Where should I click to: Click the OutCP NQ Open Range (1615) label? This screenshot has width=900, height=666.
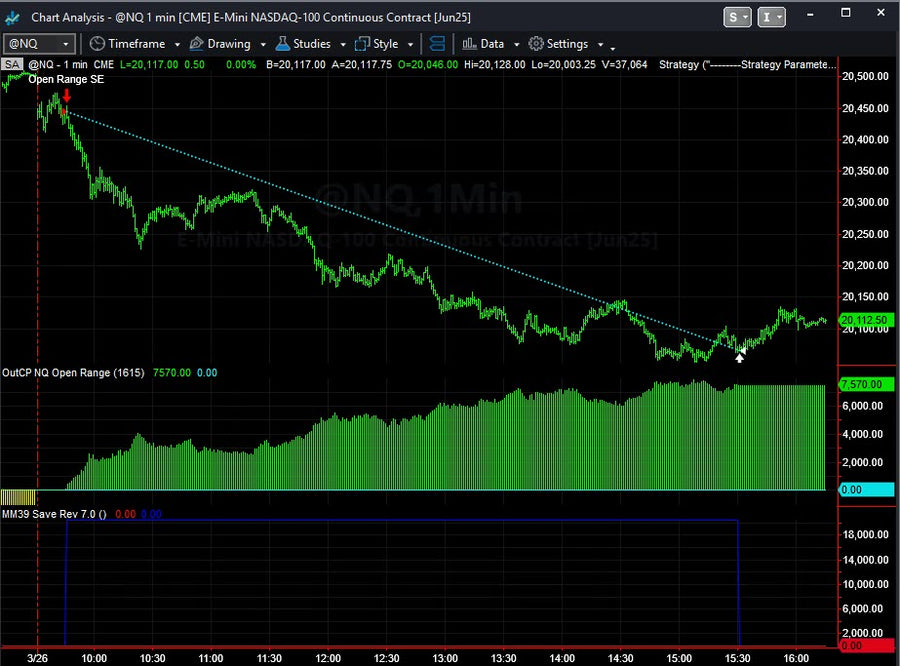pyautogui.click(x=73, y=373)
